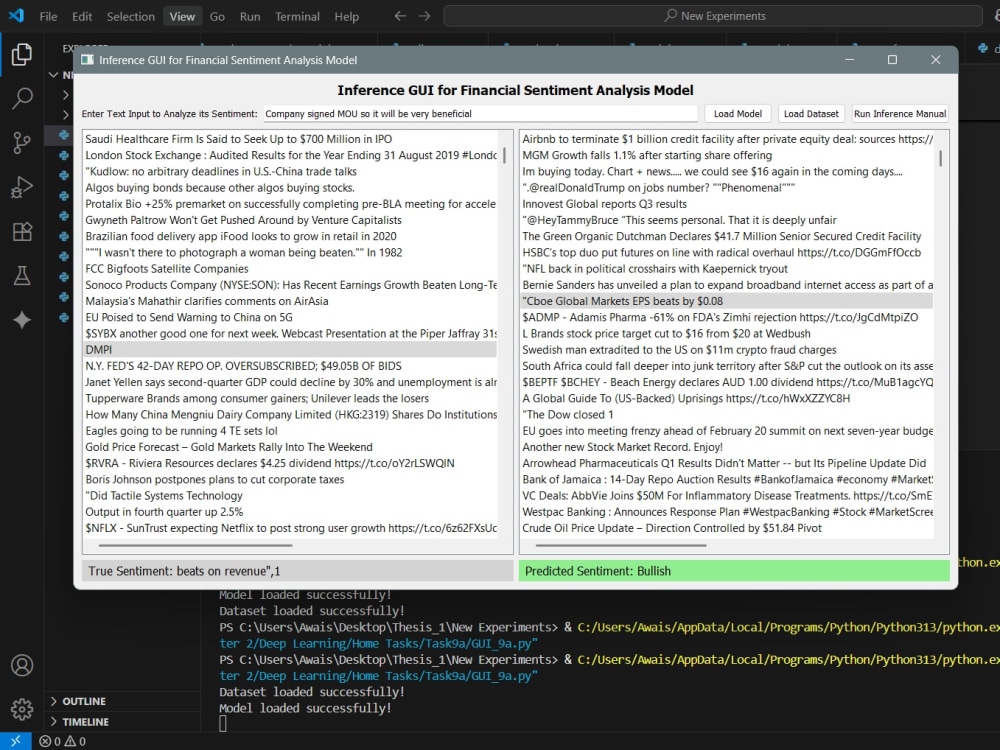
Task: Close the Inference GUI window
Action: coord(936,60)
